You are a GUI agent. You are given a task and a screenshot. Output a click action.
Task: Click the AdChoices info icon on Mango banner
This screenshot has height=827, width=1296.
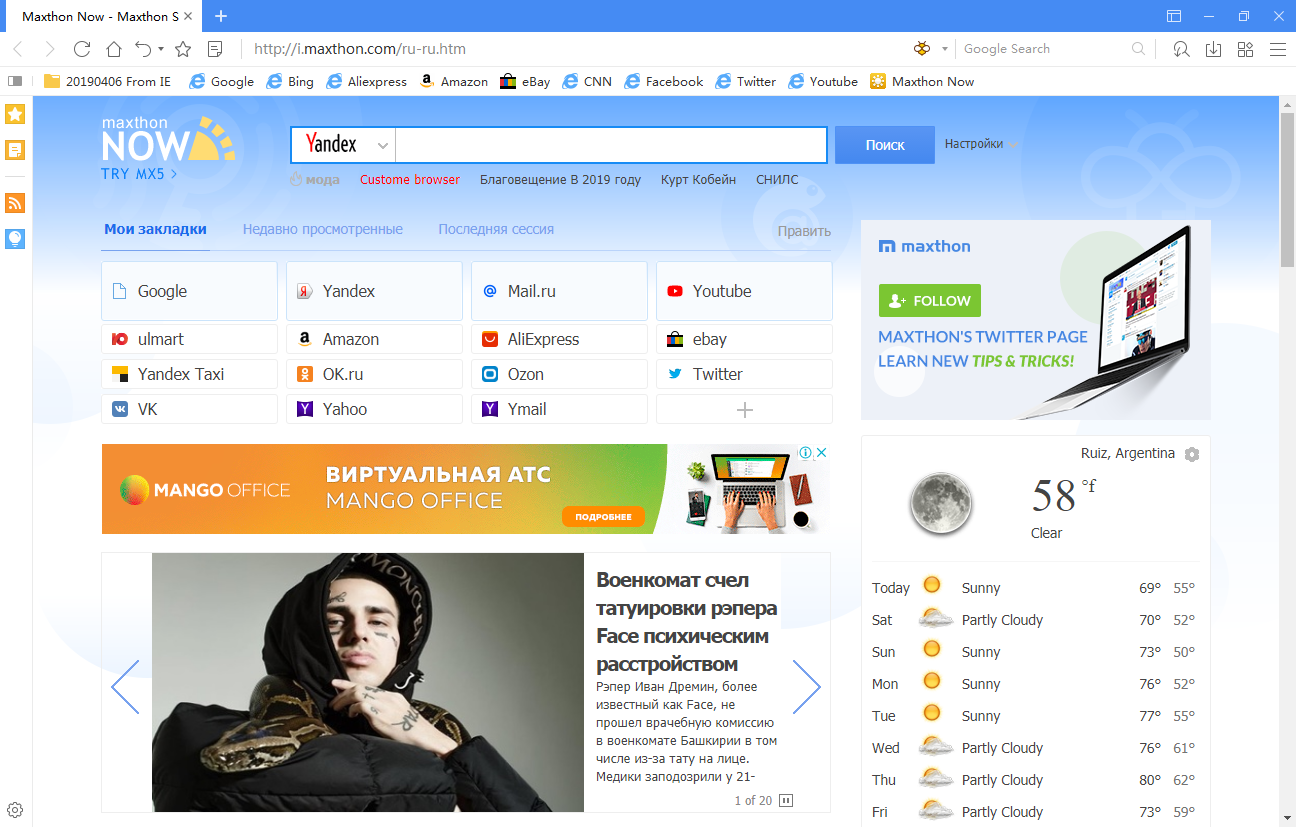pyautogui.click(x=805, y=453)
